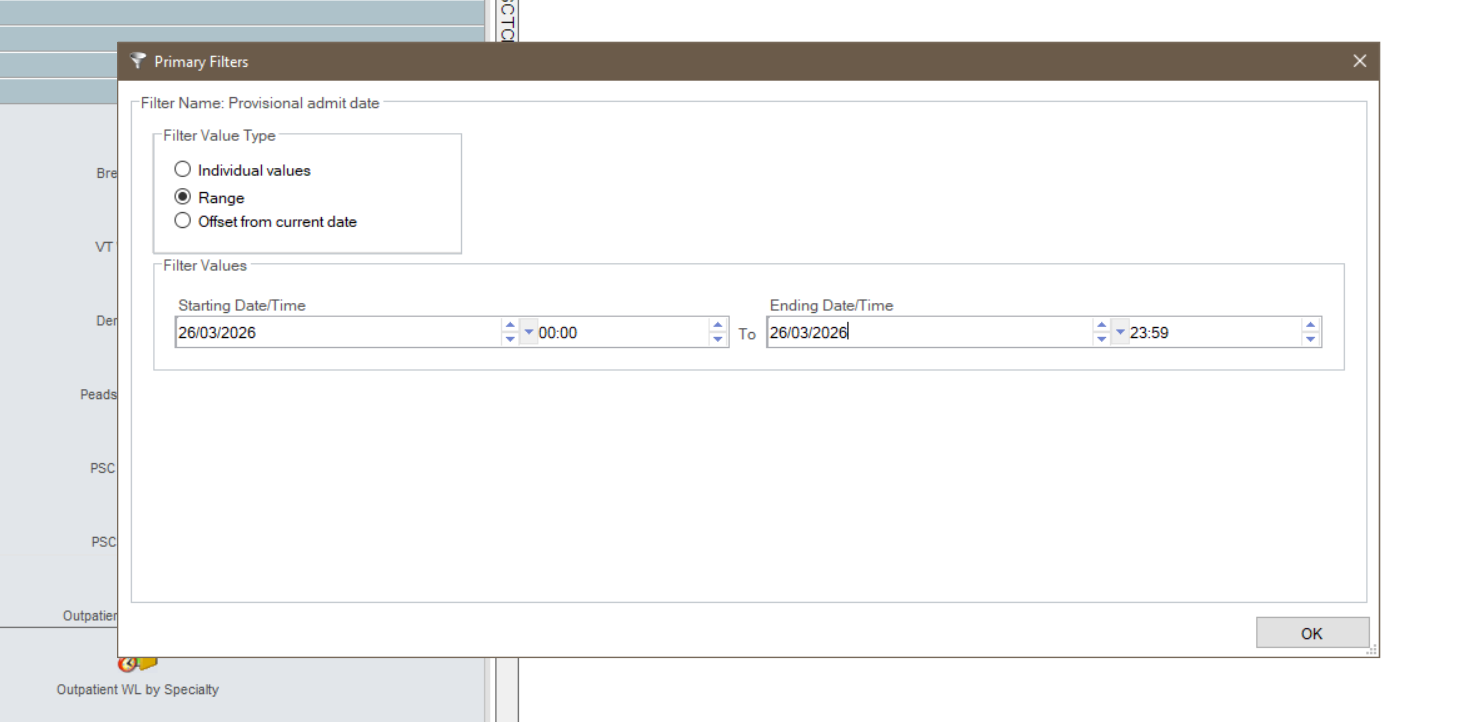Screen dimensions: 1473x722
Task: Select the Individual values radio button
Action: pyautogui.click(x=182, y=170)
